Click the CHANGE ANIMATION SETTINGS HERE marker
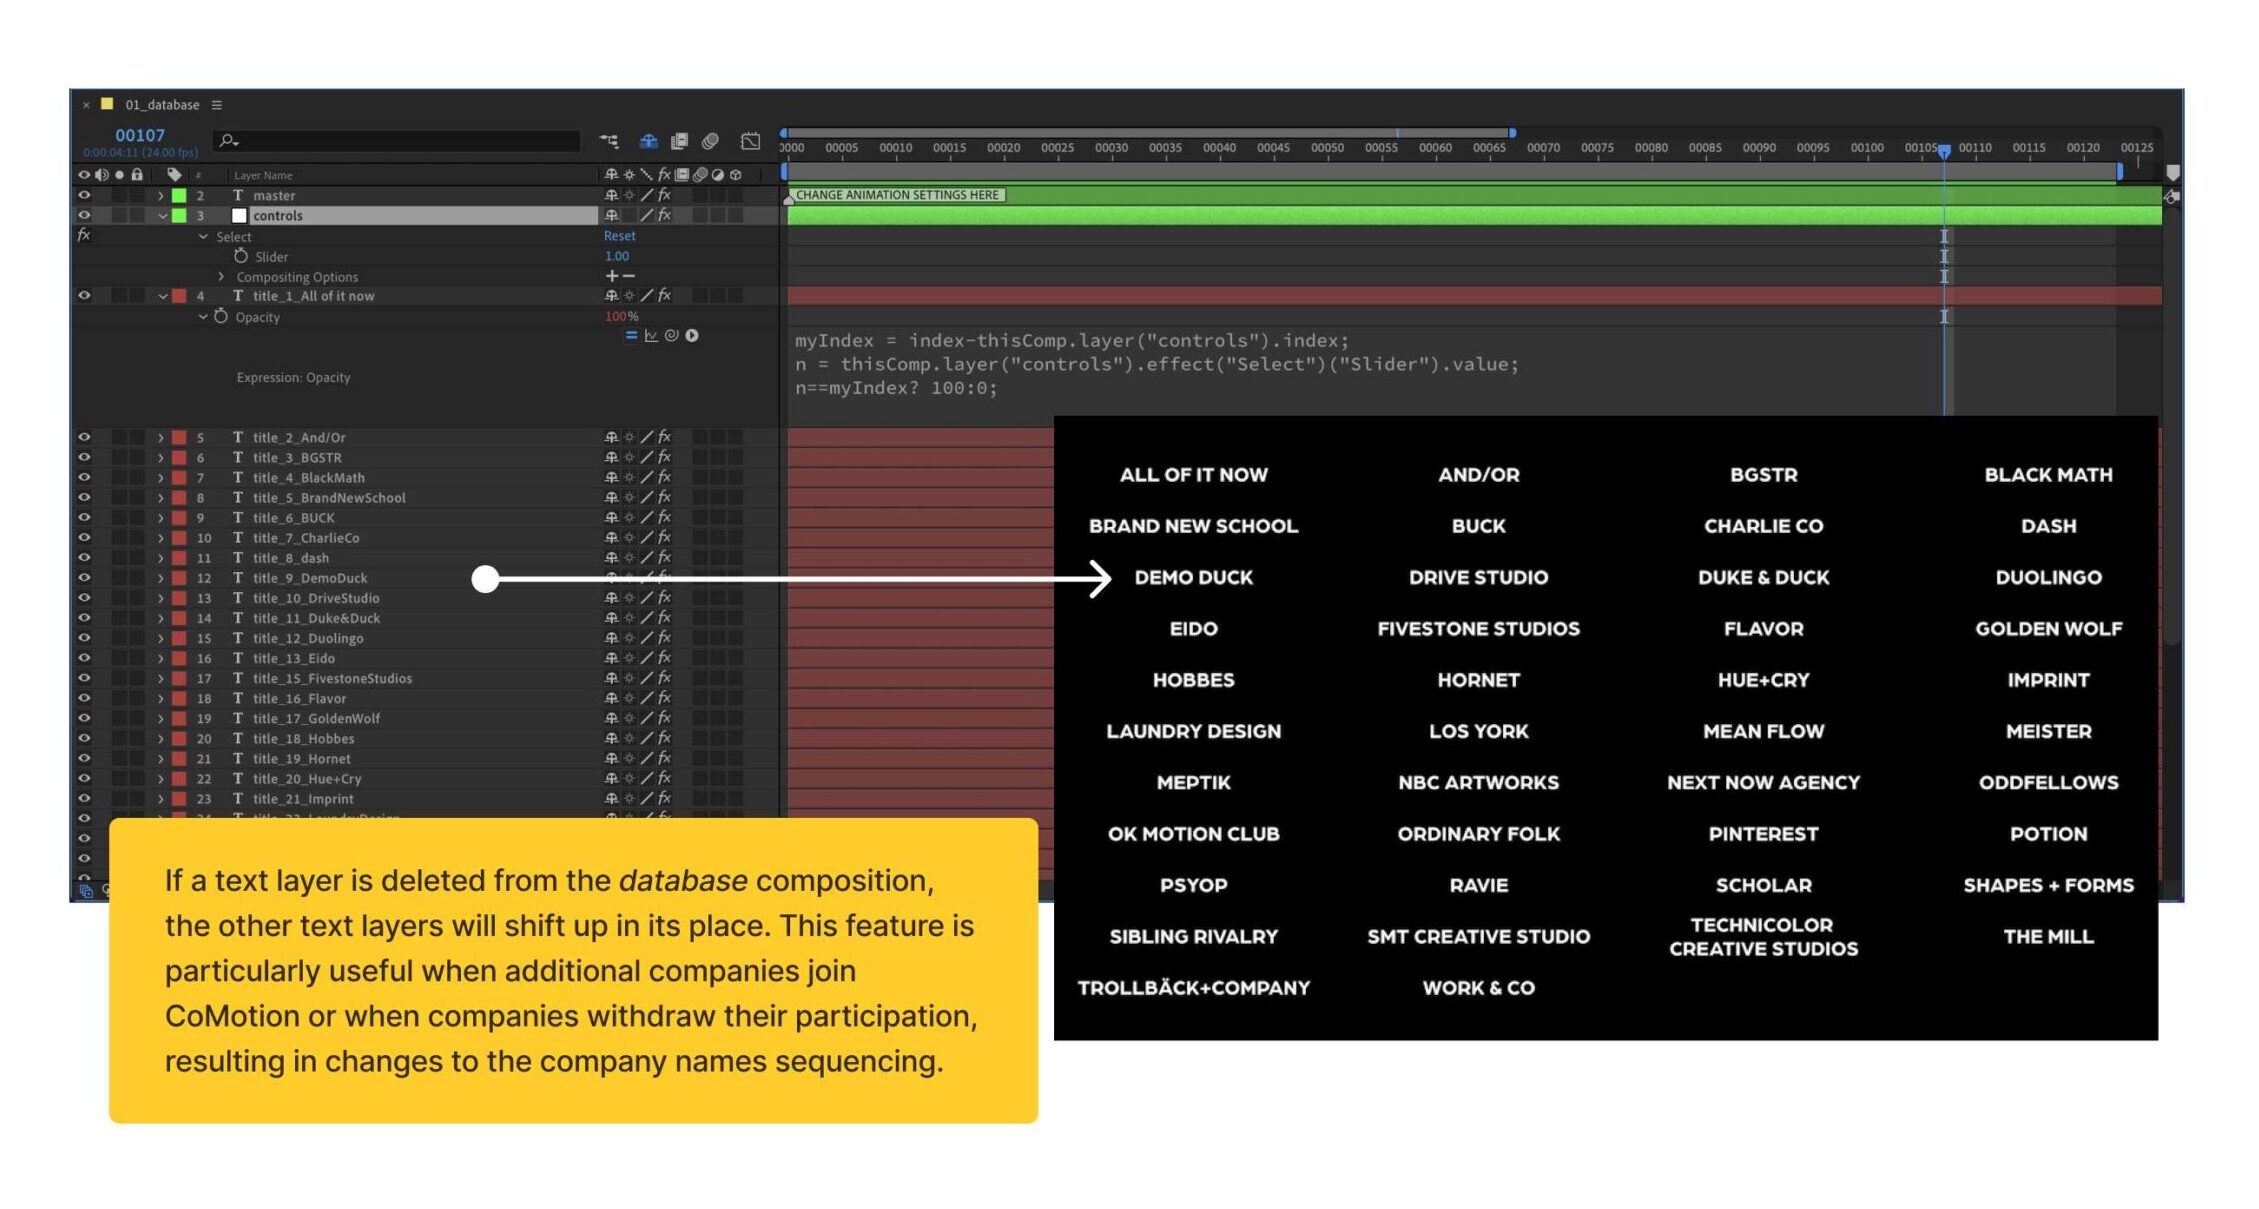 [x=897, y=195]
